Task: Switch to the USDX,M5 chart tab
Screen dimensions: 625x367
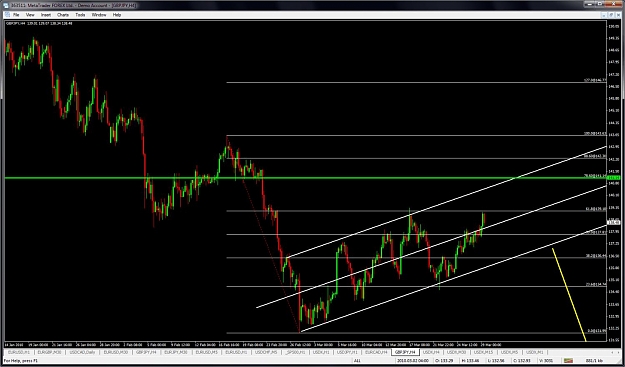Action: click(509, 352)
